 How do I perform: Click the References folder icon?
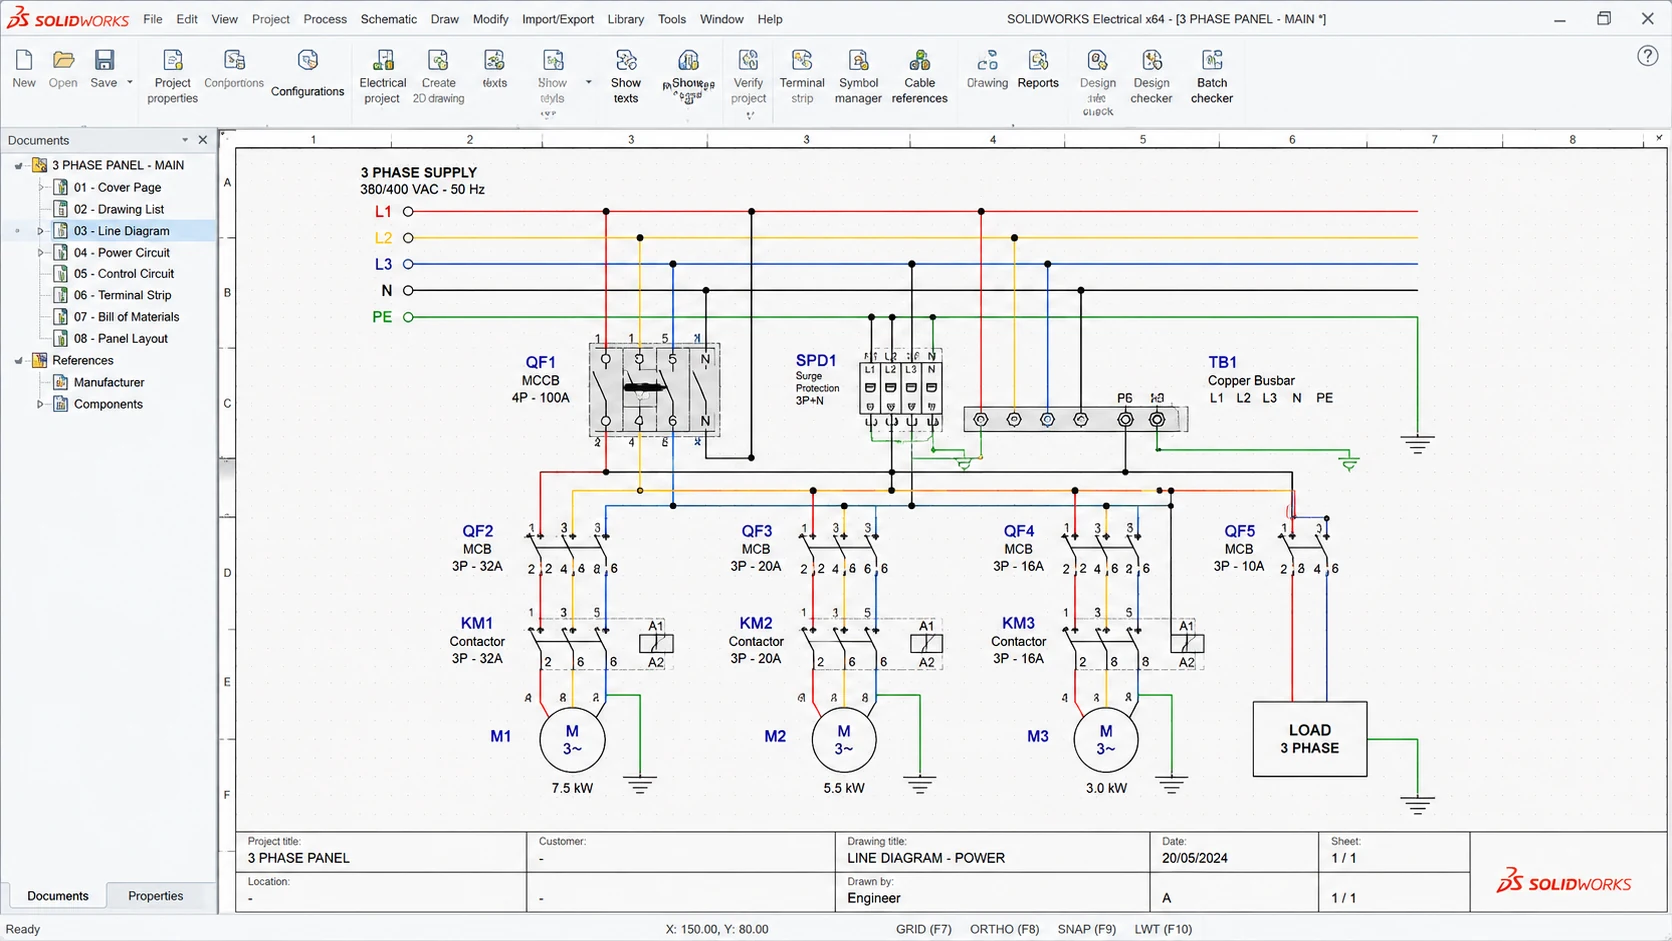[x=40, y=360]
